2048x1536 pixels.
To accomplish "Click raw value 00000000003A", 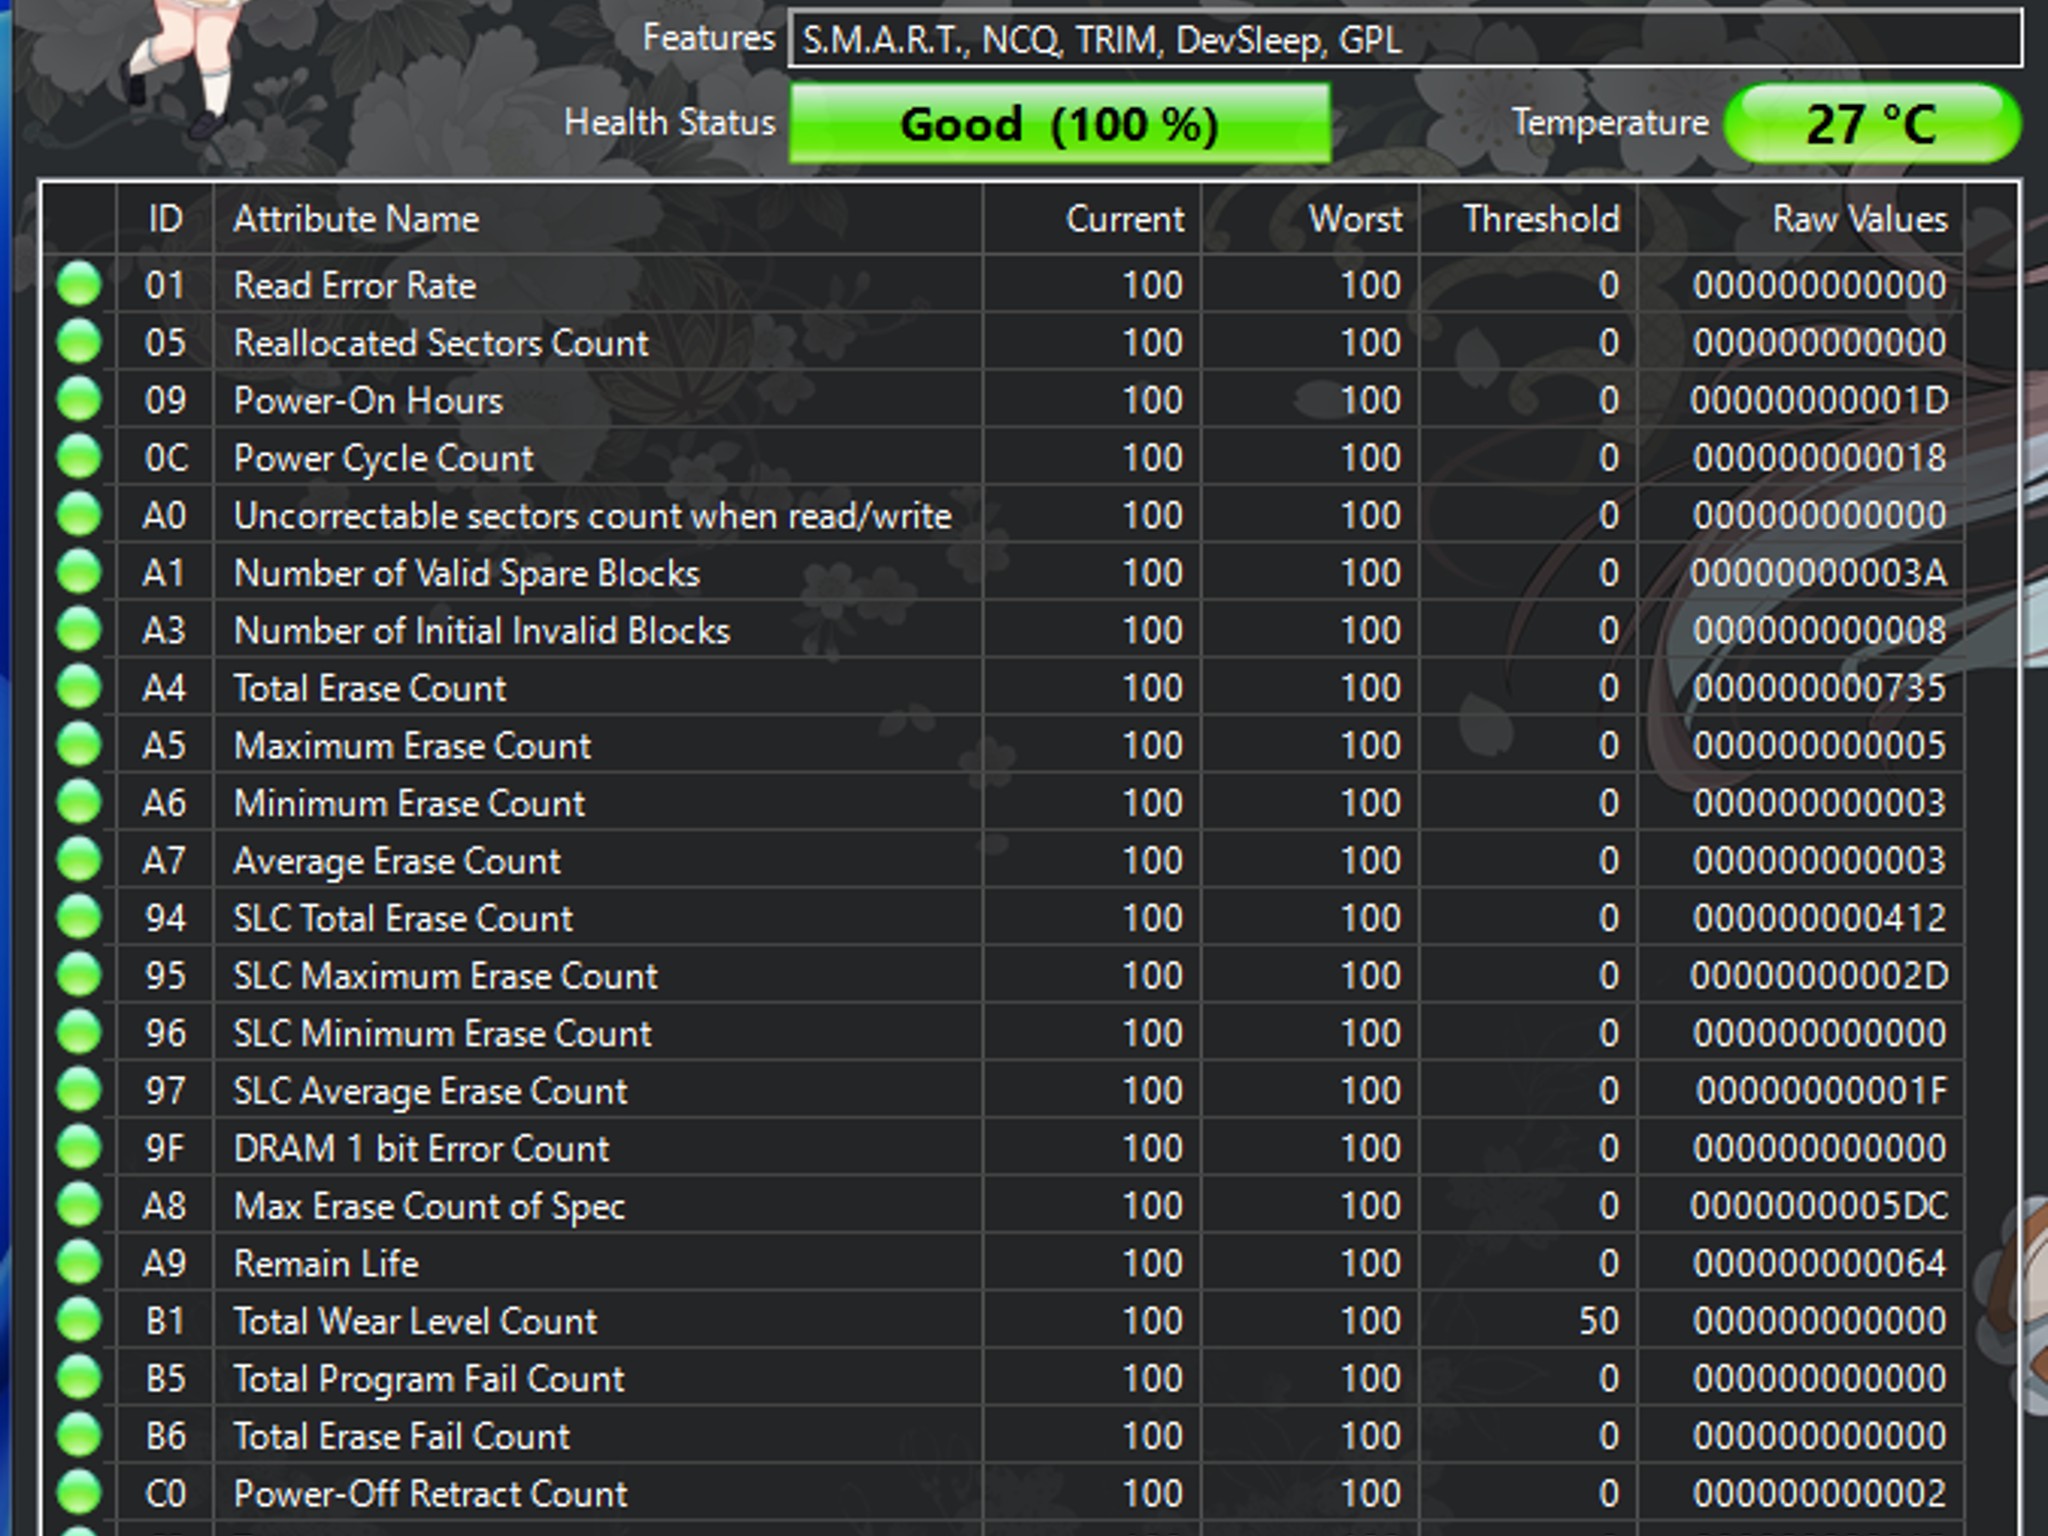I will pos(1819,573).
